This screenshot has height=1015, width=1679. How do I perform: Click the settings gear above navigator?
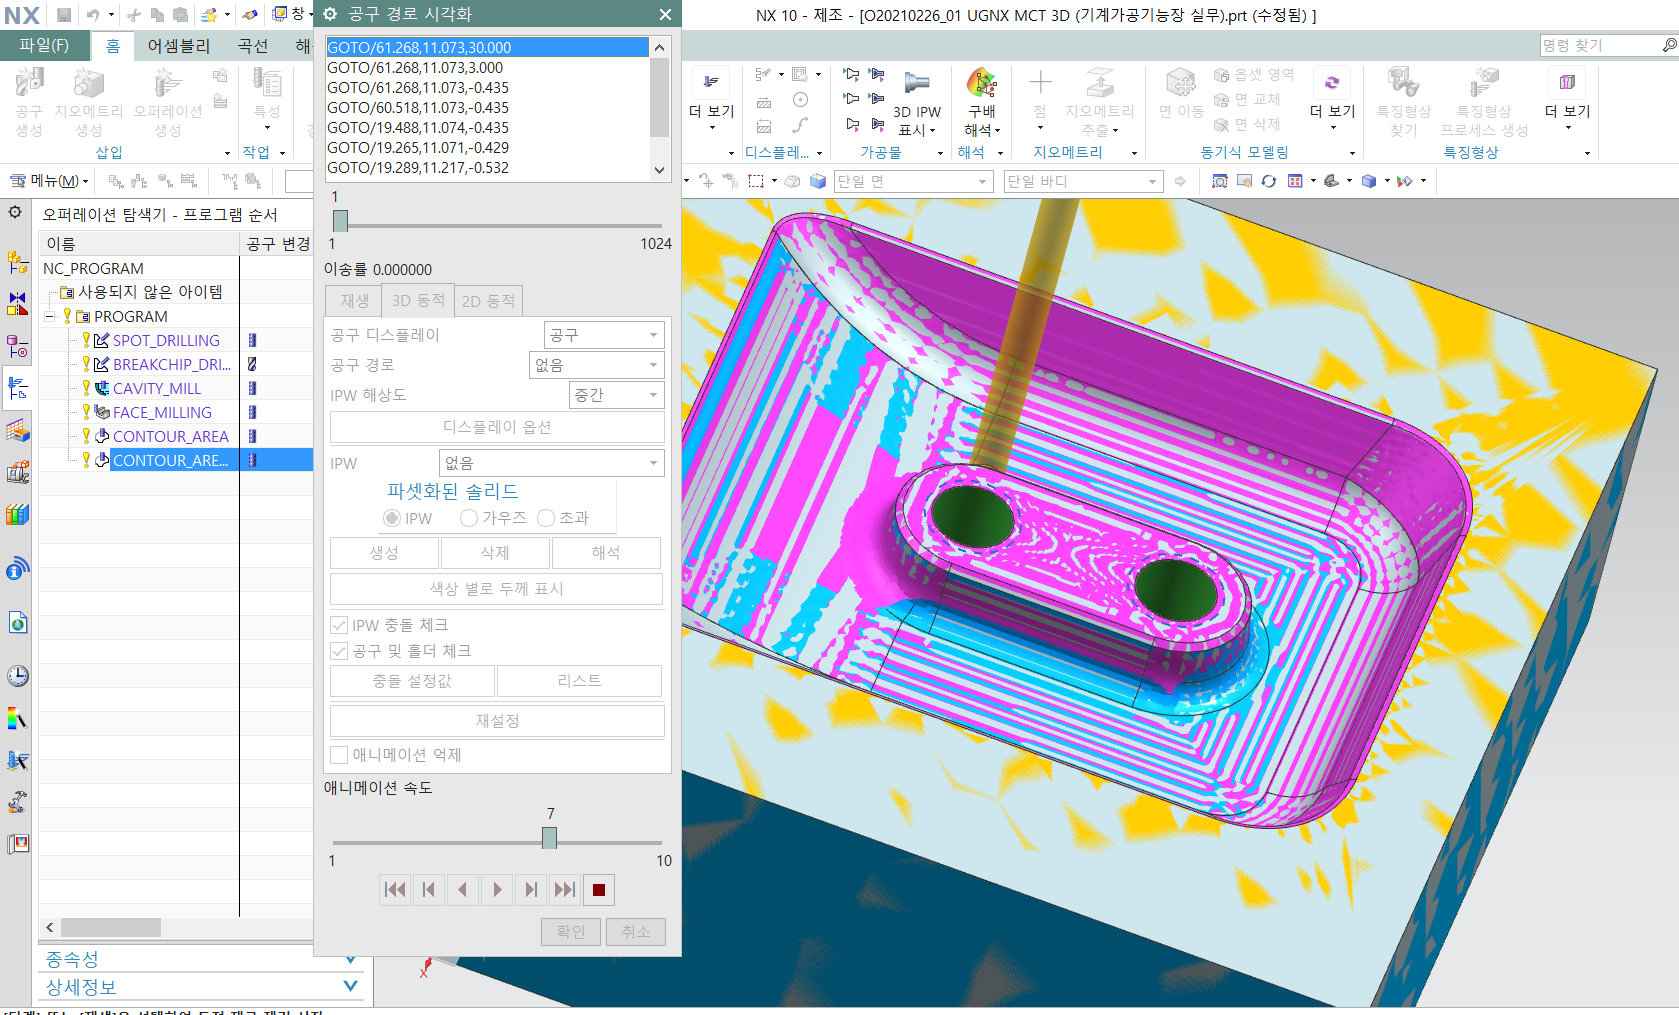click(15, 213)
